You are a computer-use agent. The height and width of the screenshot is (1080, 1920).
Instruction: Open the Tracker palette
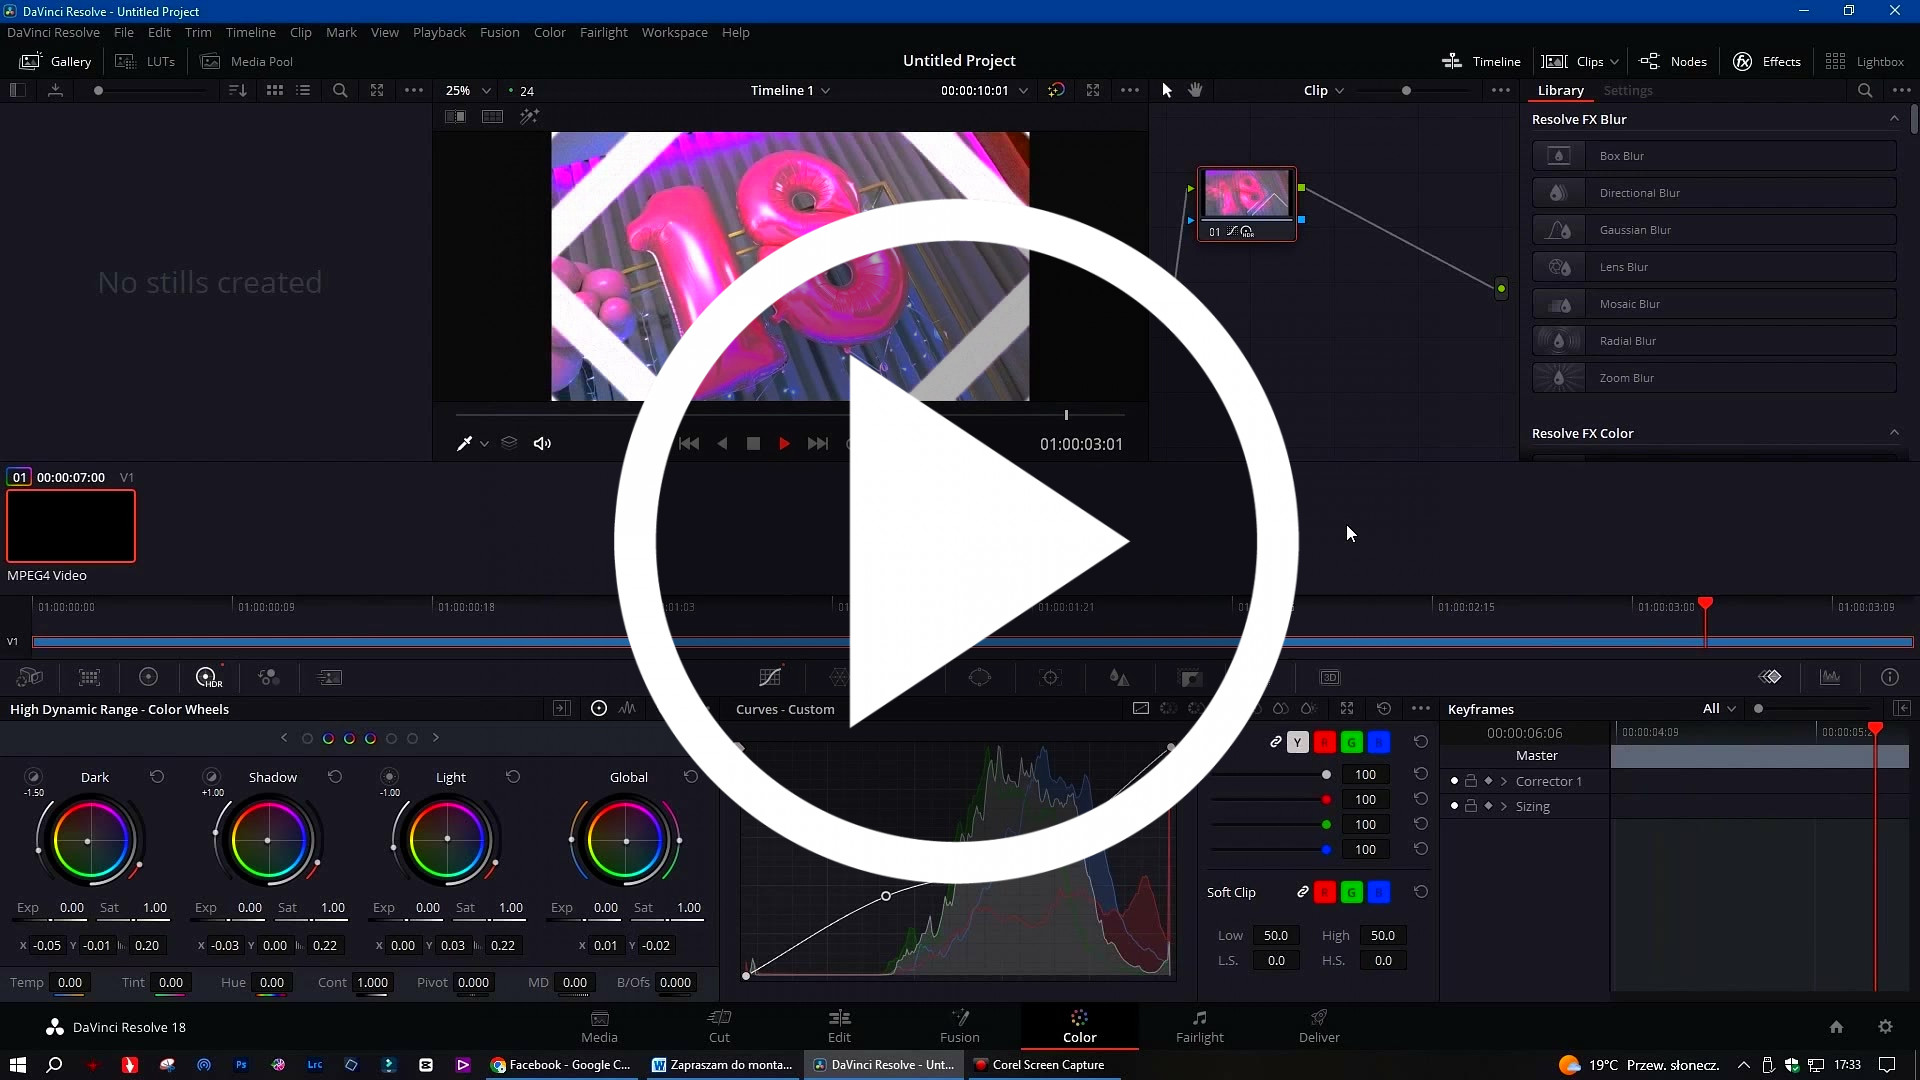(1050, 677)
